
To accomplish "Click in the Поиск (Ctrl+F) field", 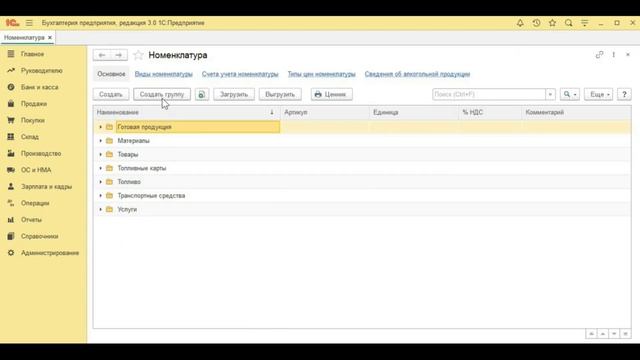I will [489, 94].
